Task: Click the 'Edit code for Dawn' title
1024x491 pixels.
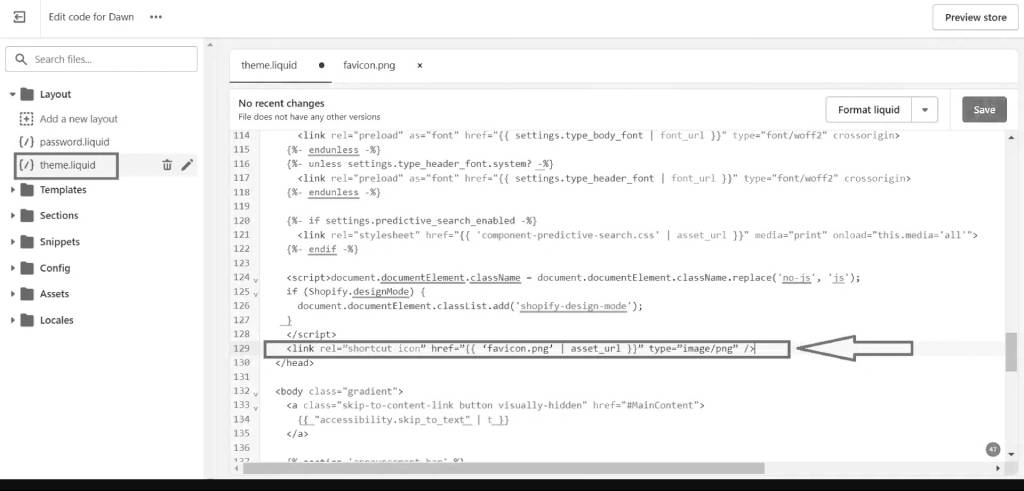Action: [x=91, y=17]
